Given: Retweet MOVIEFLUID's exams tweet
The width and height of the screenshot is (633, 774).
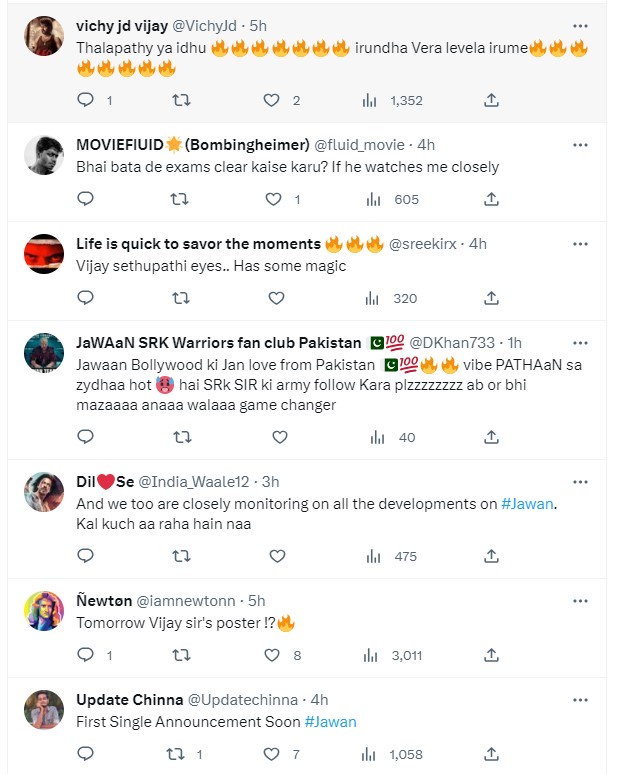Looking at the screenshot, I should [180, 199].
